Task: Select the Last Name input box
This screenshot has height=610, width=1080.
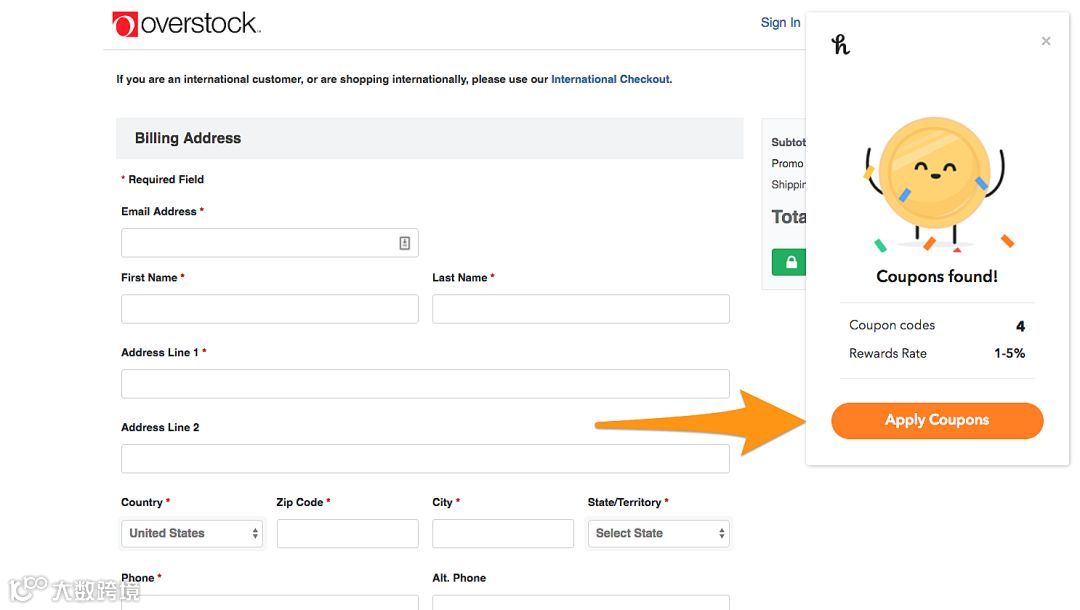Action: click(580, 309)
